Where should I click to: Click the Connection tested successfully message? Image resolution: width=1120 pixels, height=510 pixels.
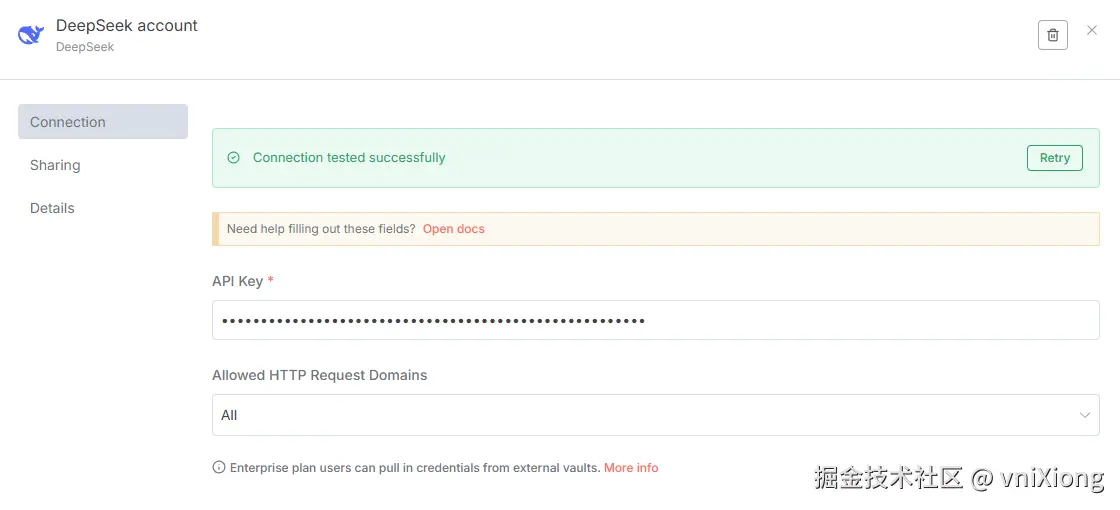click(x=349, y=158)
